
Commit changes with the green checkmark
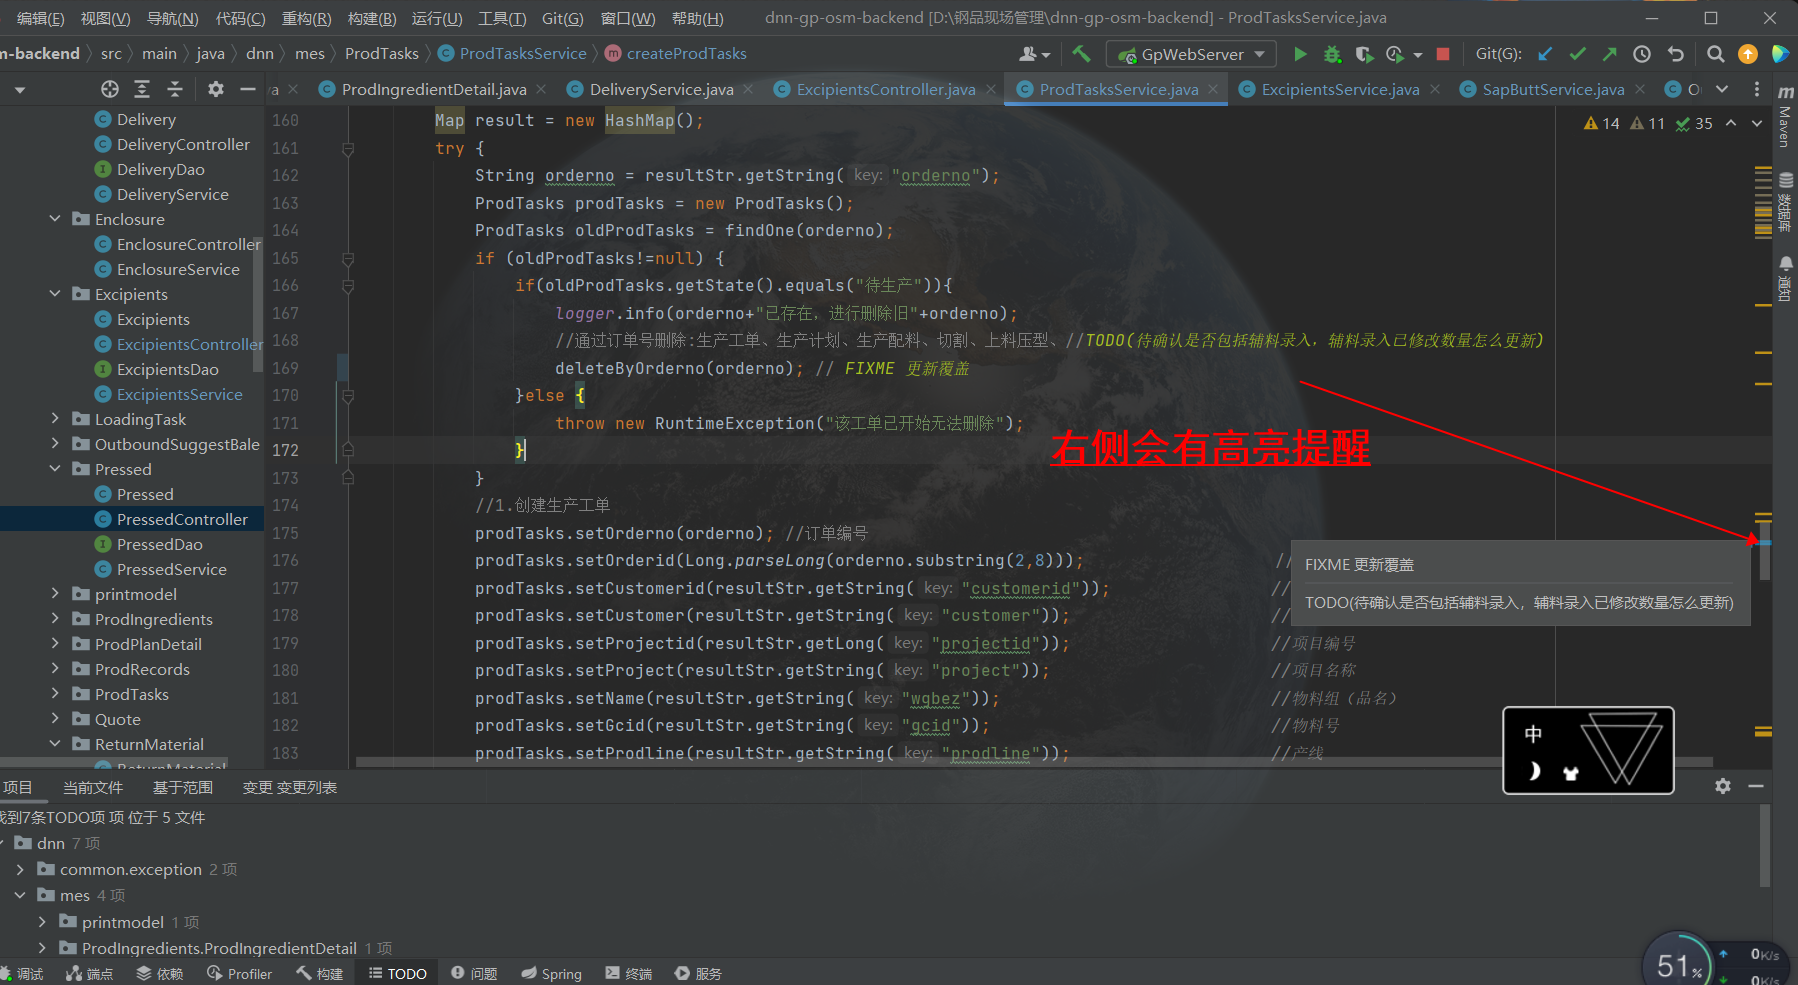click(x=1578, y=54)
